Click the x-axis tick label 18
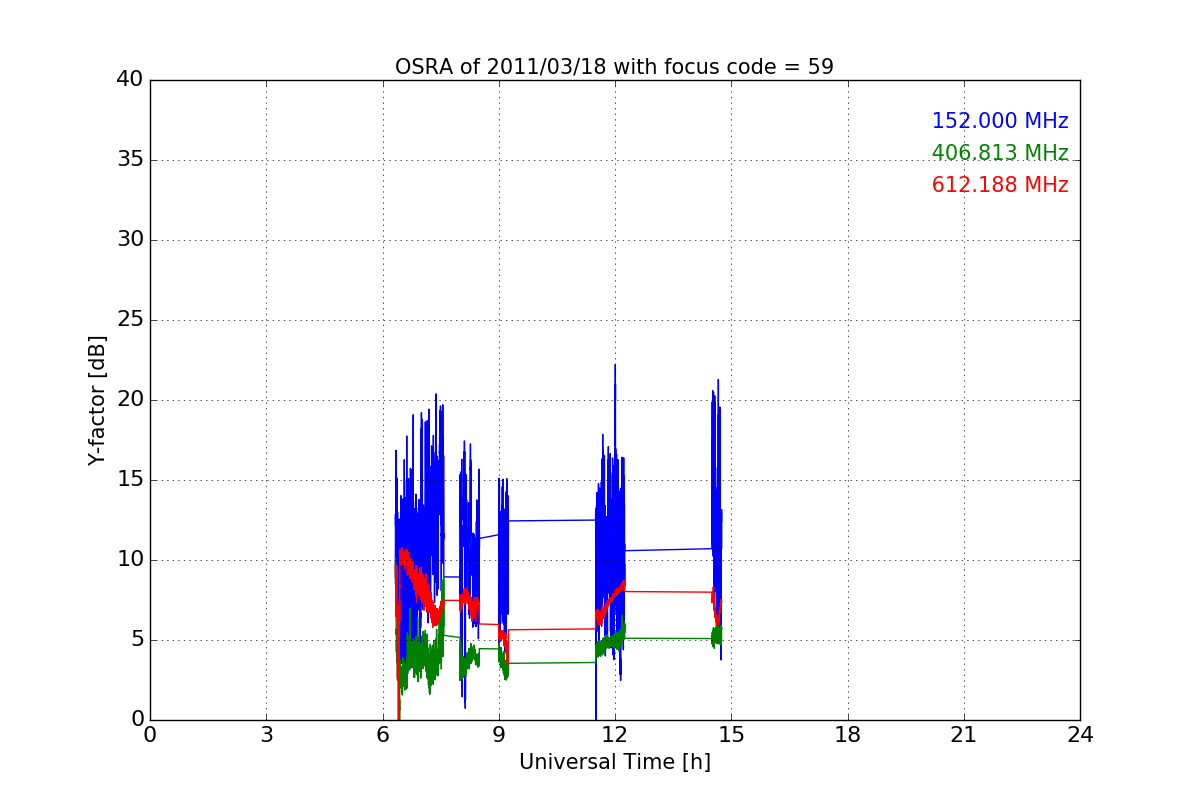1200x800 pixels. click(848, 735)
